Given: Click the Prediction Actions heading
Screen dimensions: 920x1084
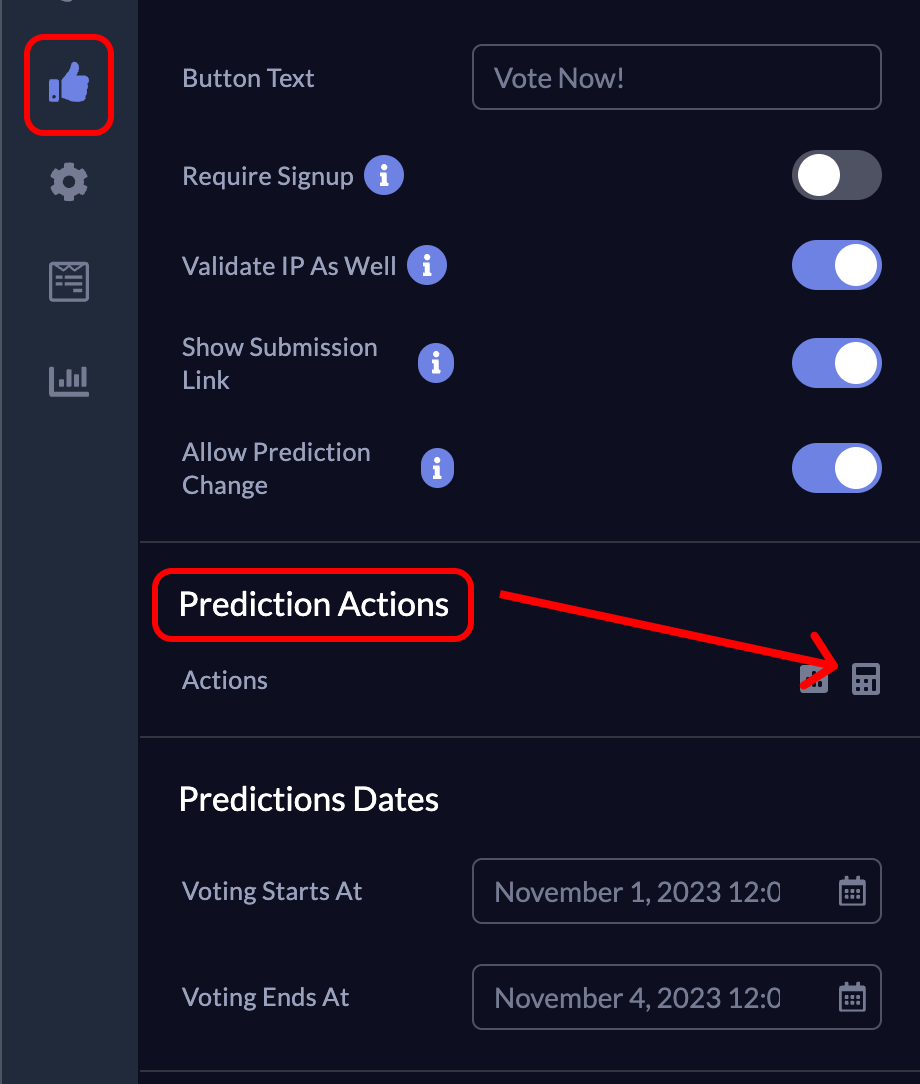Looking at the screenshot, I should pyautogui.click(x=313, y=604).
